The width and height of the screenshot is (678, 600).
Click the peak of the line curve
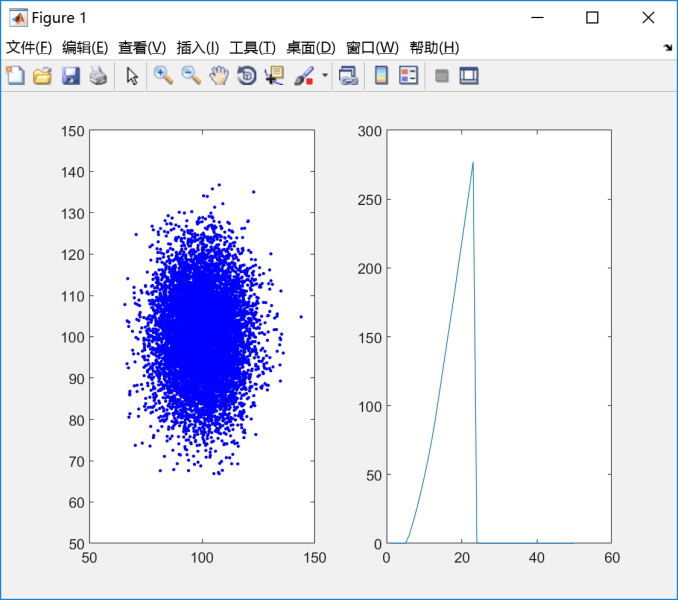pyautogui.click(x=473, y=163)
